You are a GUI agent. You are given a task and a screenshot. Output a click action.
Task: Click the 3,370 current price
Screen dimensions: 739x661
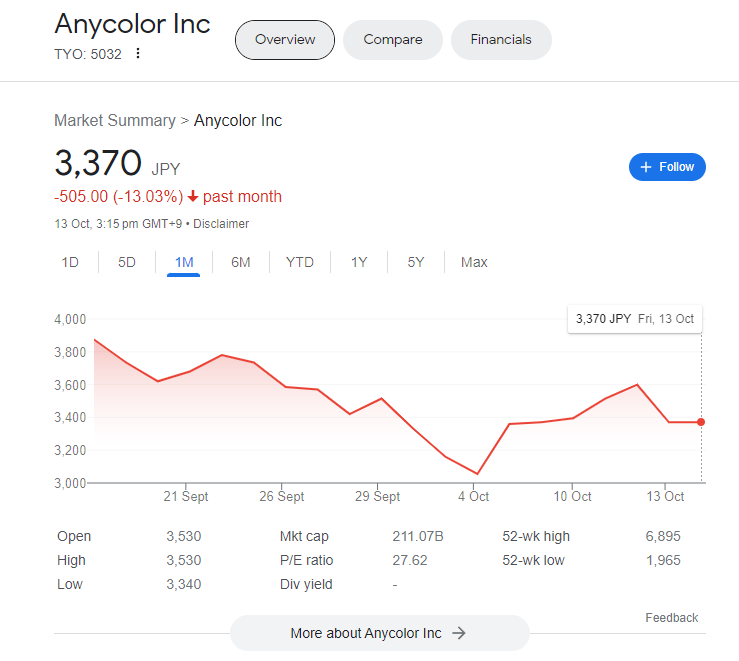98,163
